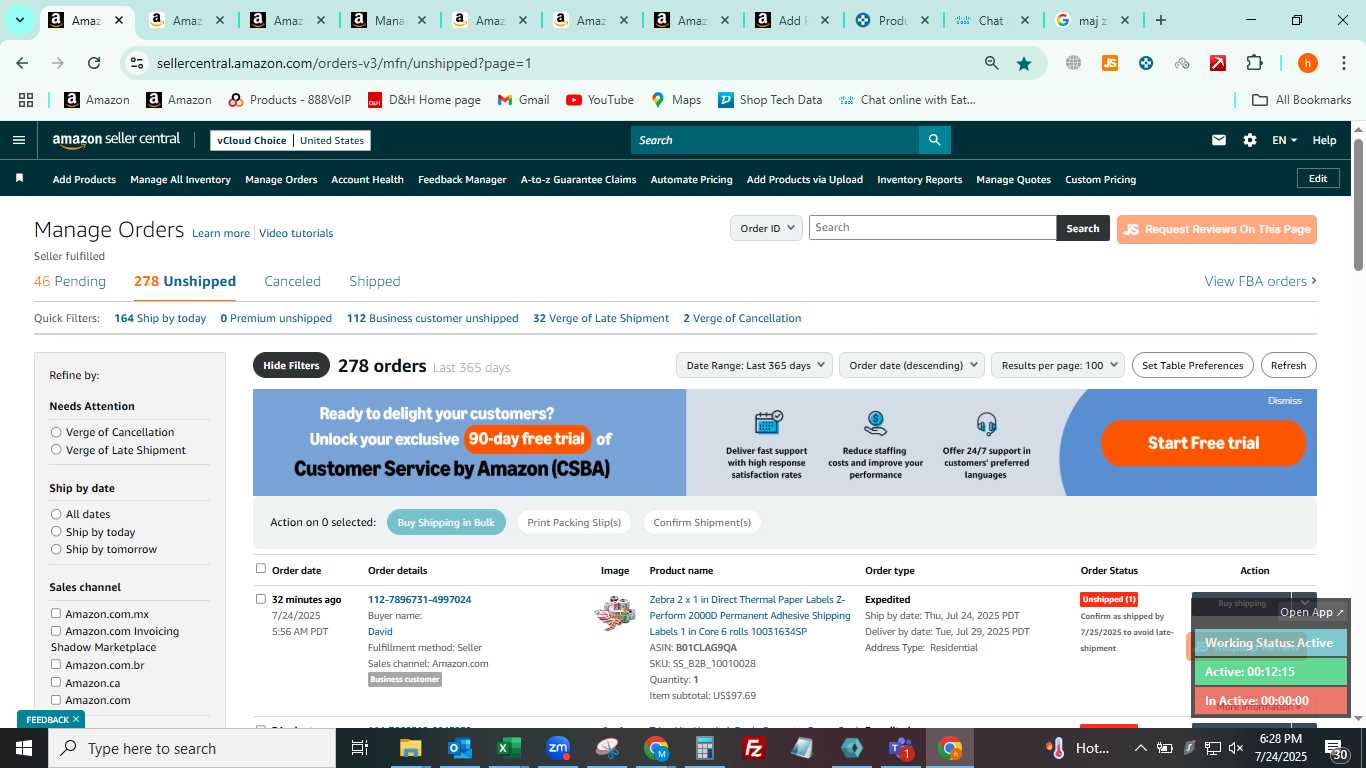Select the Verge of Cancellation radio filter

pyautogui.click(x=56, y=432)
